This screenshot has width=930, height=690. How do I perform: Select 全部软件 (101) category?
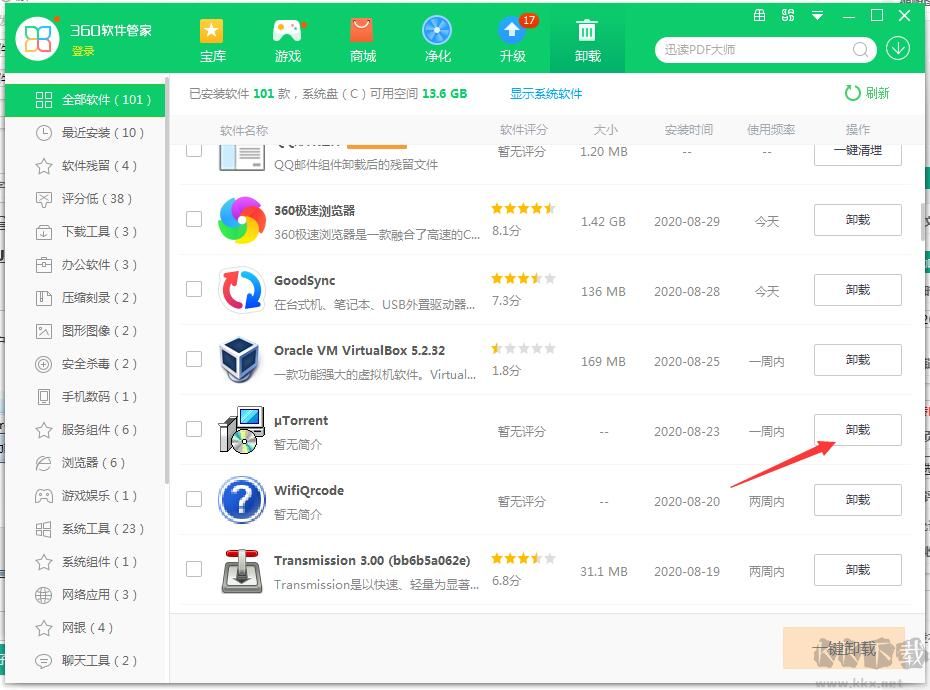tap(85, 100)
